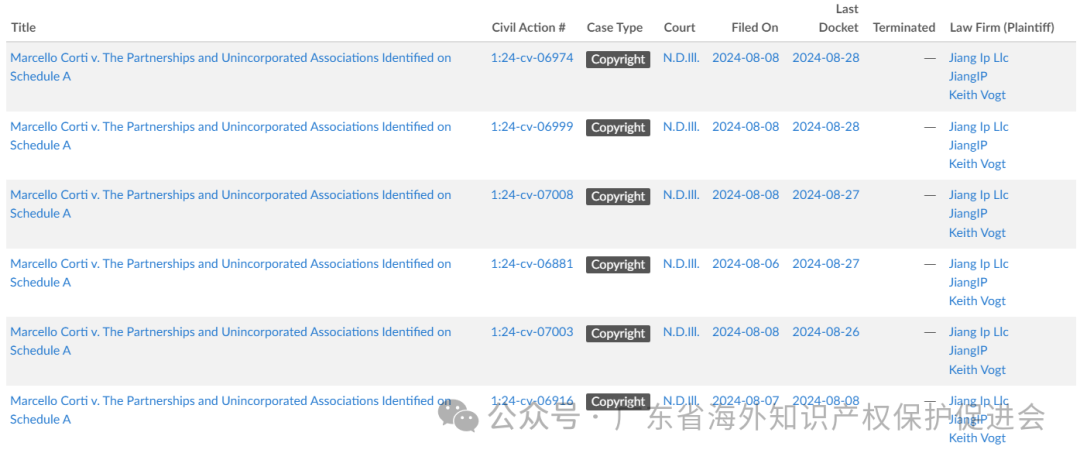Open Keith Vogt in 1:24-cv-06881 row
1080x460 pixels.
[977, 301]
